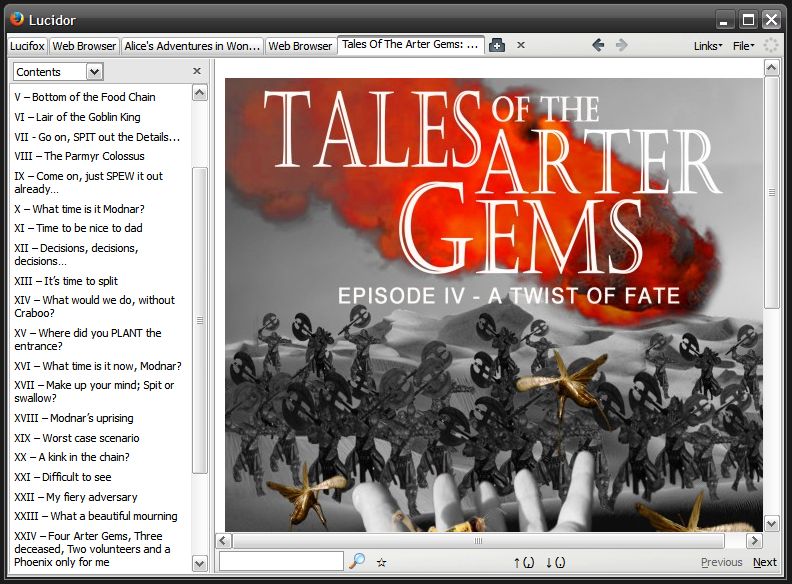Click the horizontal scrollbar thumb
Screen dimensions: 792x584
(x=478, y=541)
